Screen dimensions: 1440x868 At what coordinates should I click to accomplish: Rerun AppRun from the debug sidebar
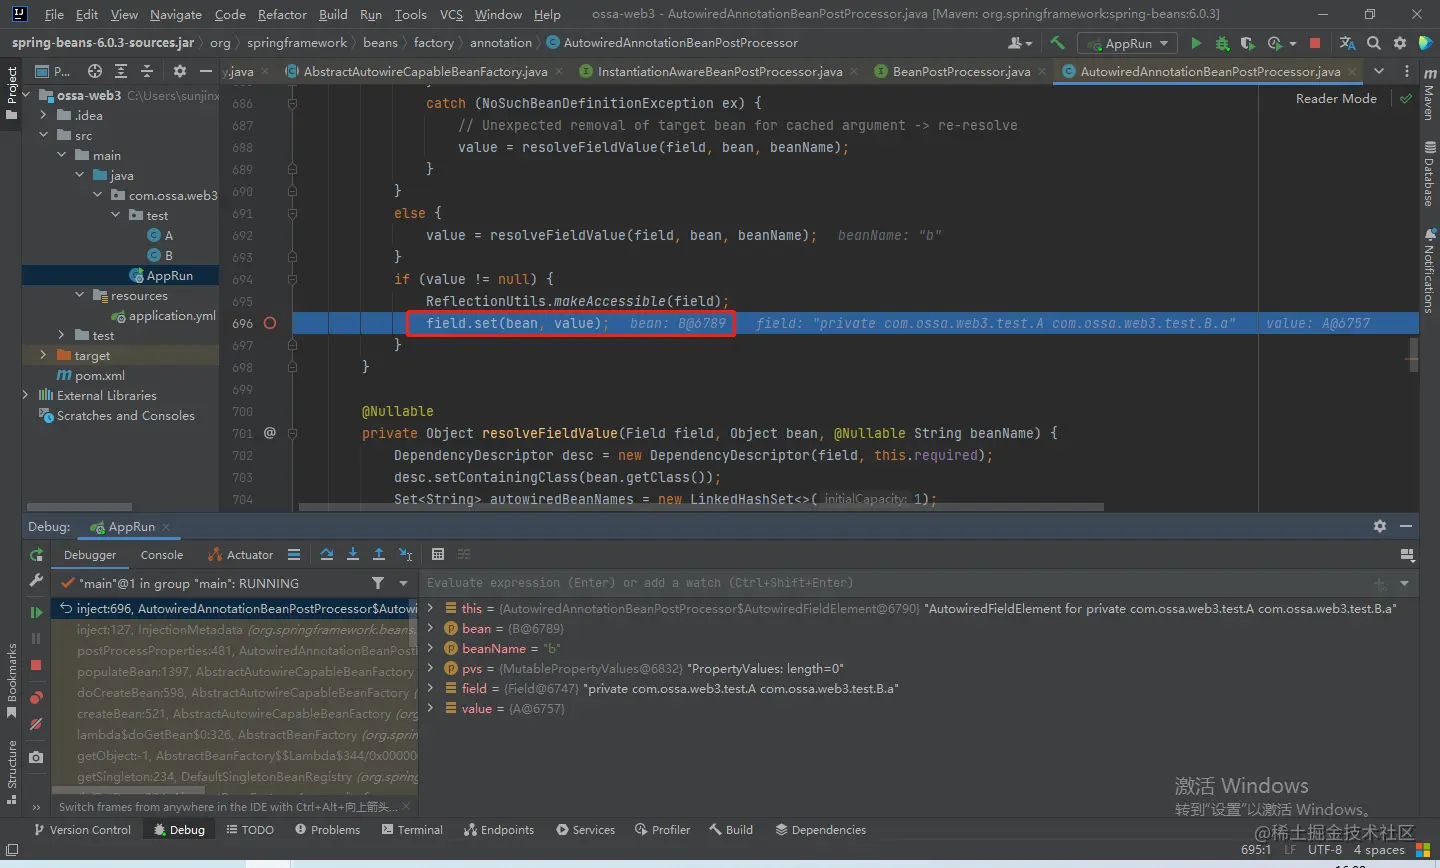click(36, 555)
